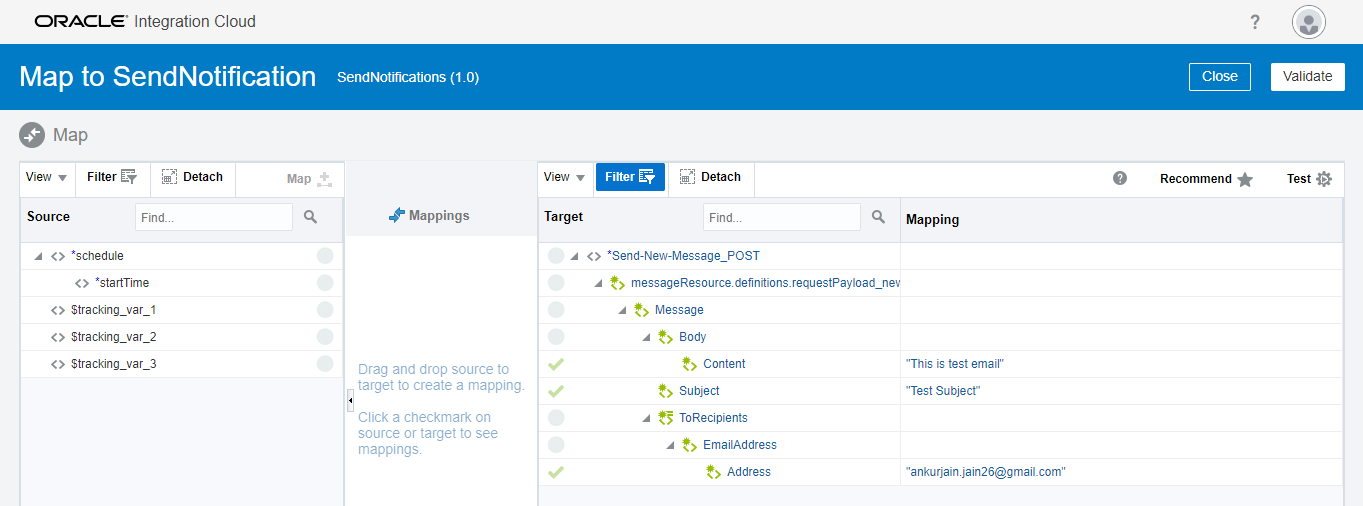
Task: Click the Target Find input field
Action: (x=782, y=216)
